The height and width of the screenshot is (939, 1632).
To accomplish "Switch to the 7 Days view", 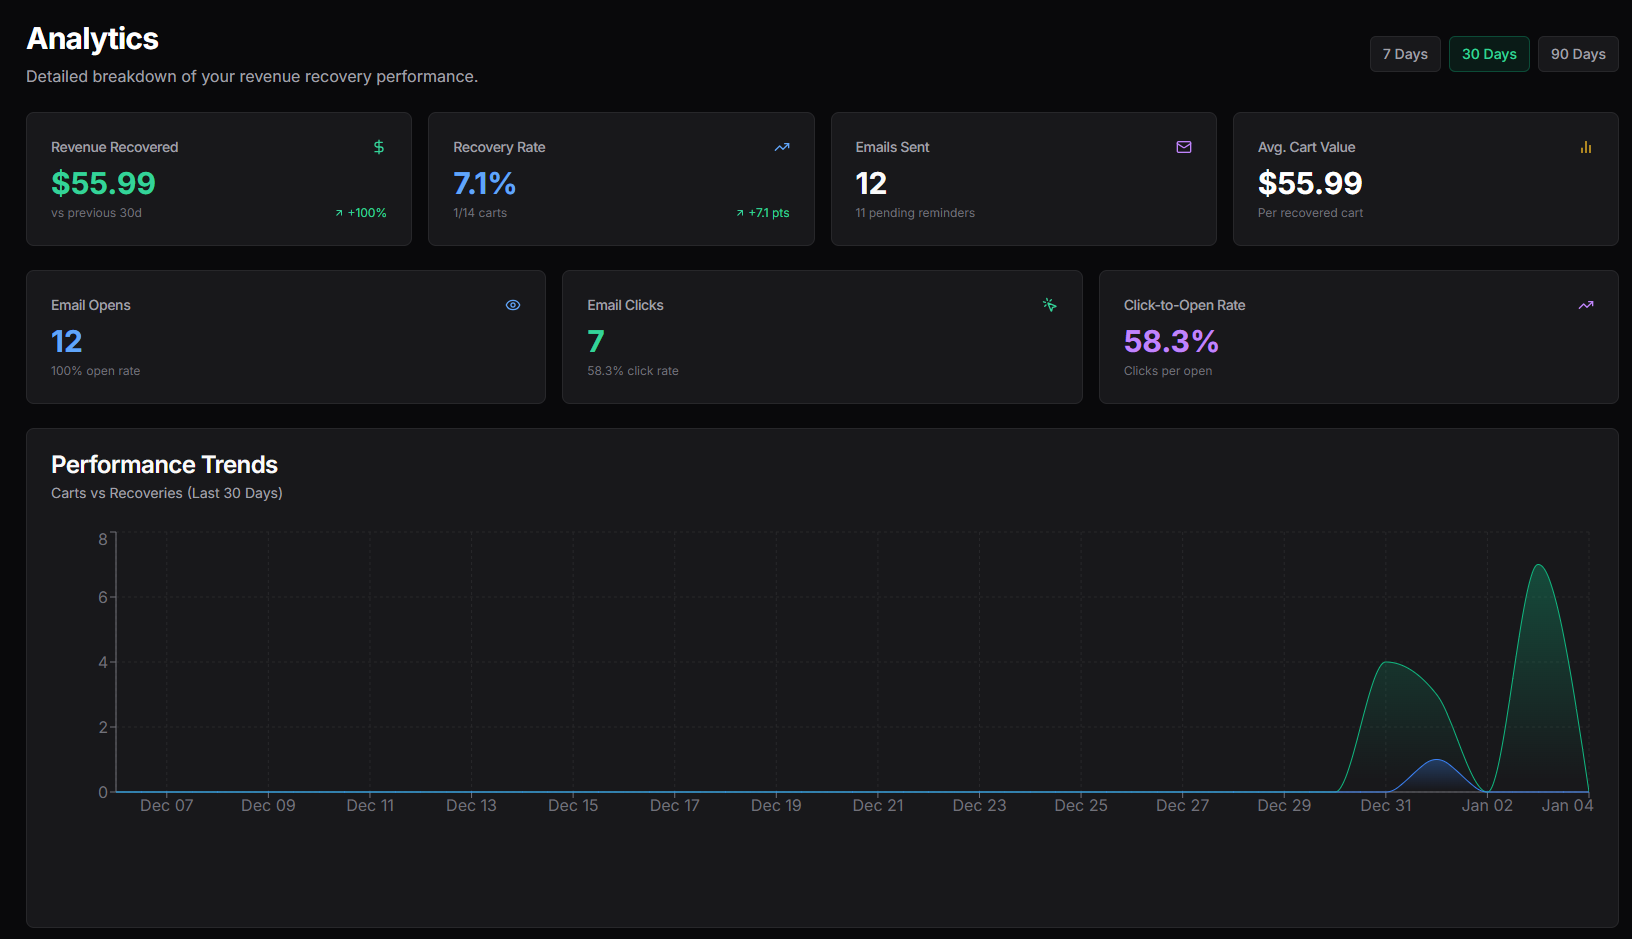I will click(1404, 53).
